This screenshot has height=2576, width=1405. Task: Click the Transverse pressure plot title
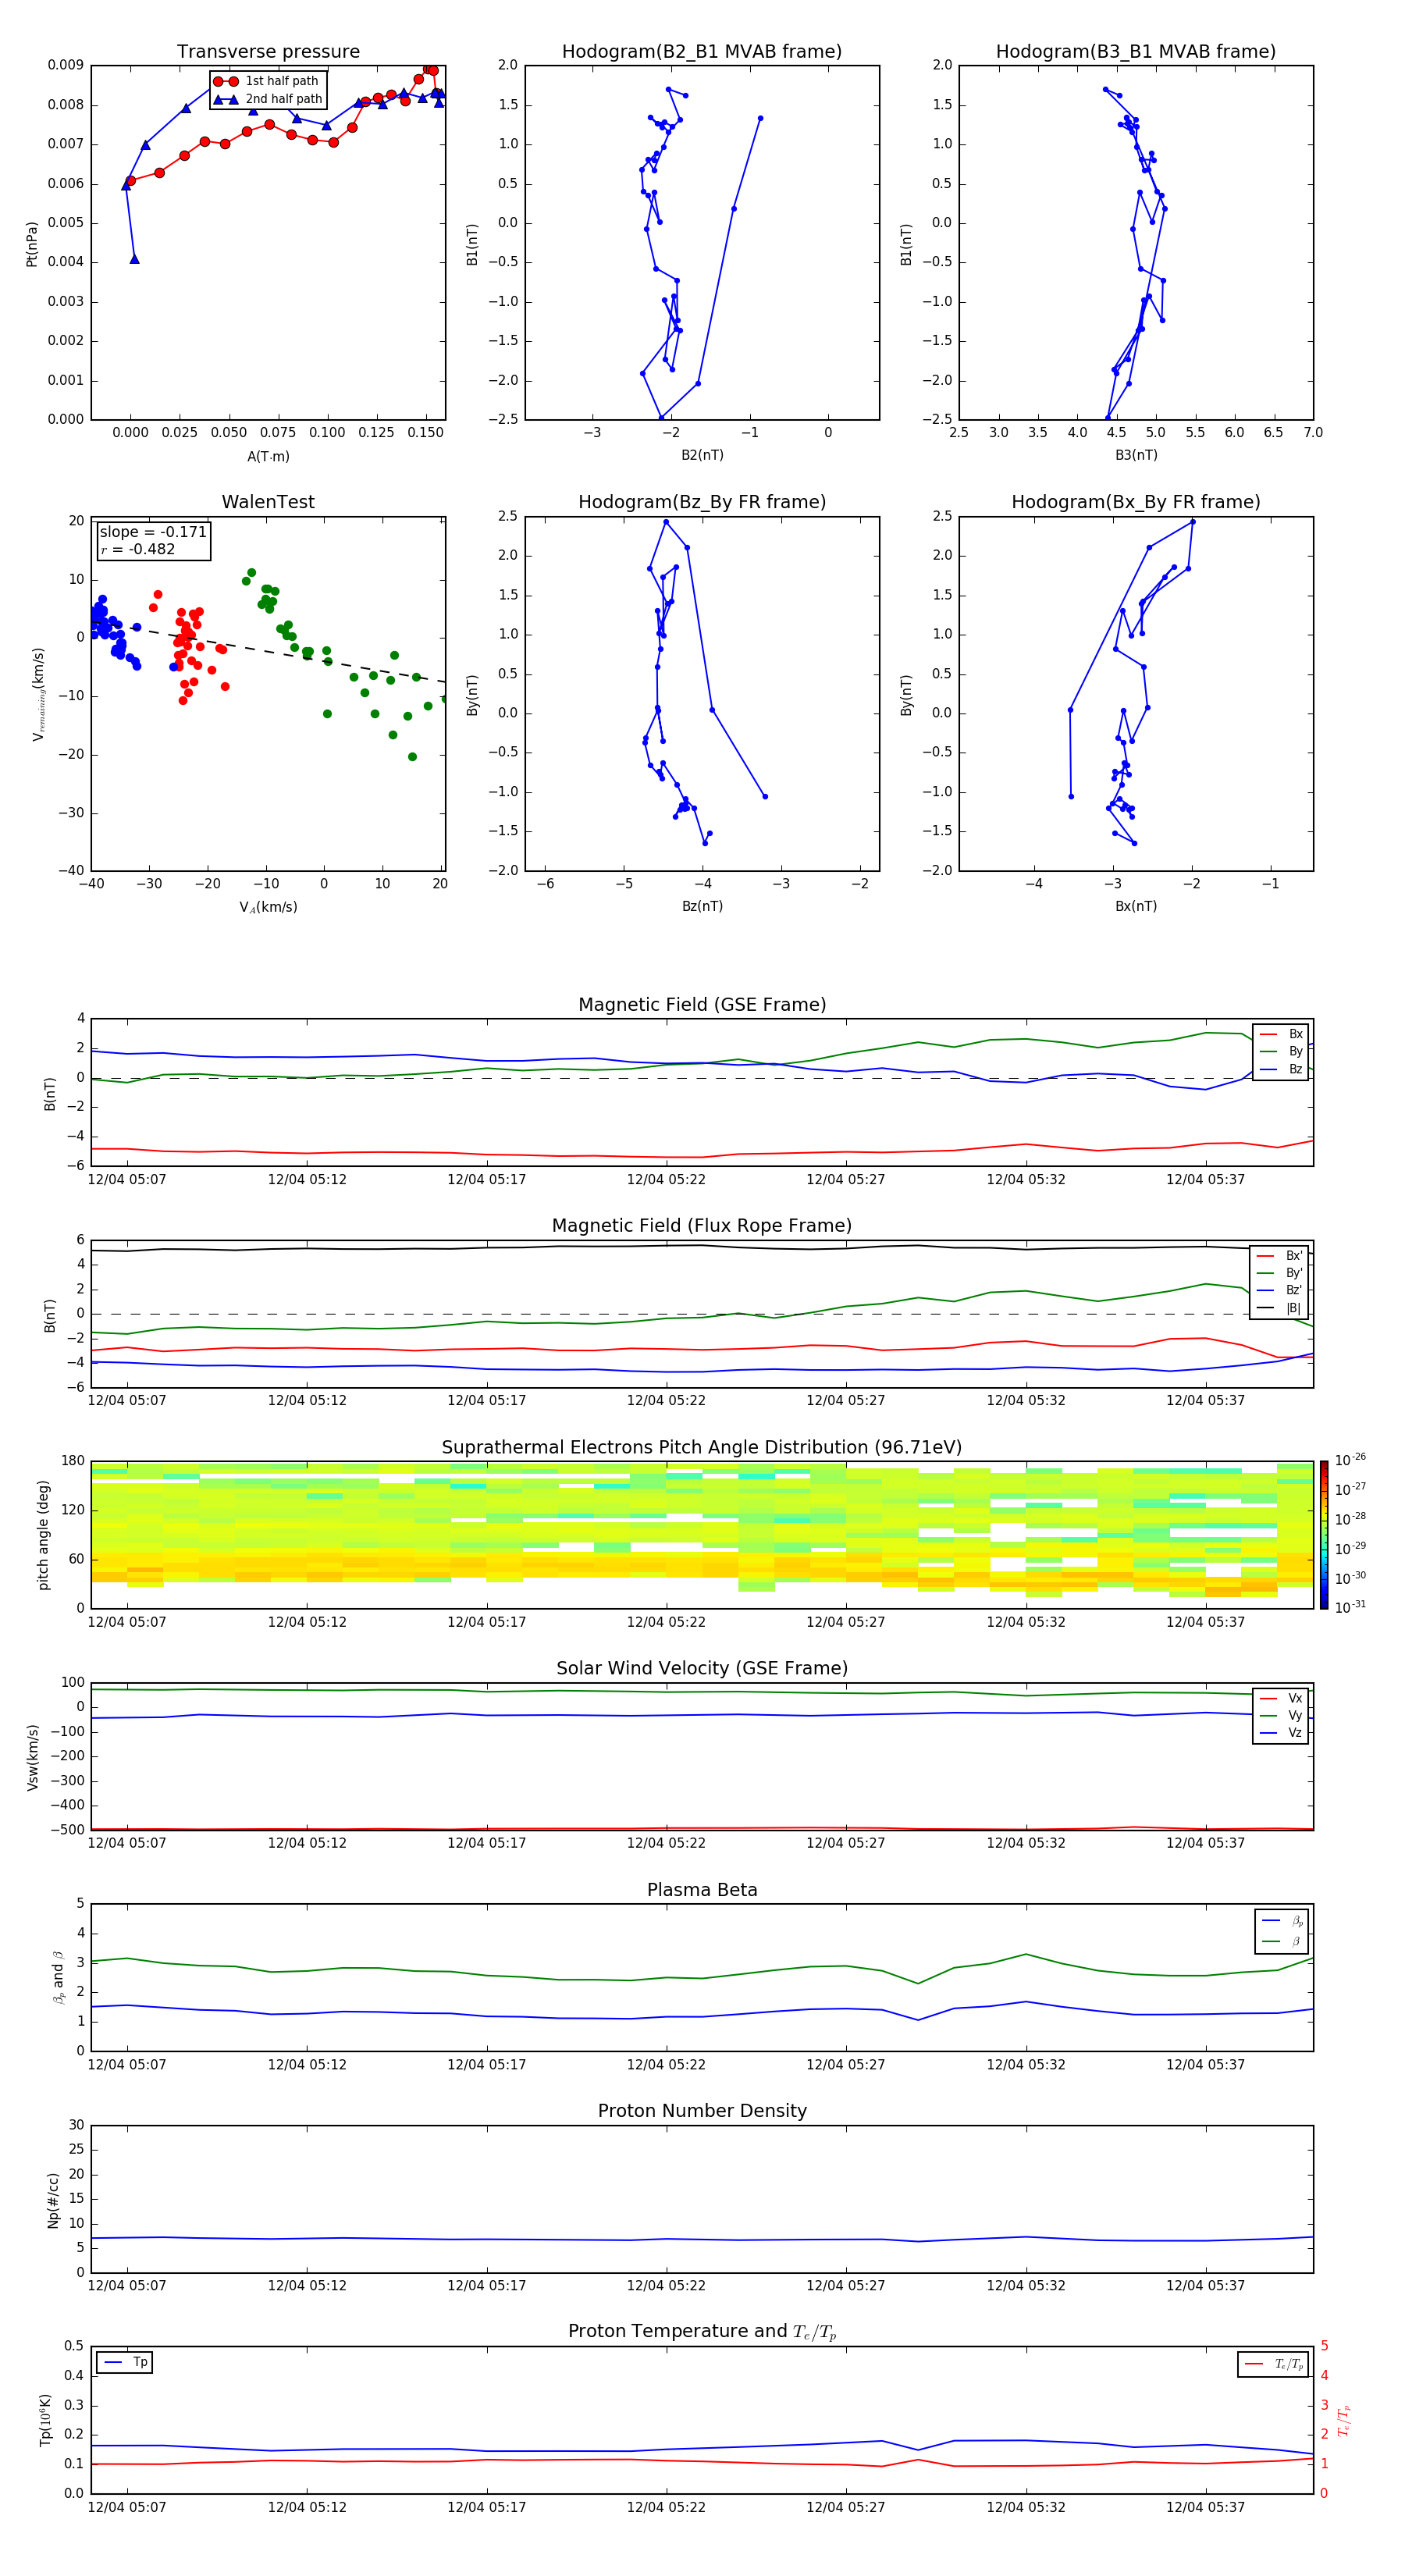pos(268,51)
